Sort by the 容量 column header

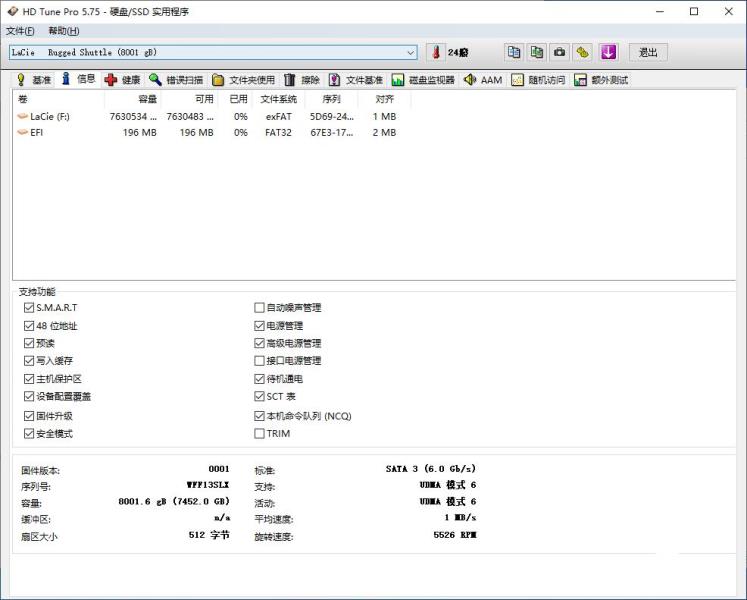[133, 99]
